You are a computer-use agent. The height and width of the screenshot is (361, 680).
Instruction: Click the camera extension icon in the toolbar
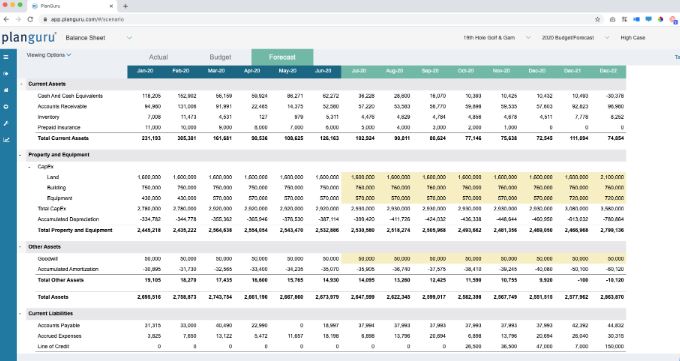click(612, 19)
